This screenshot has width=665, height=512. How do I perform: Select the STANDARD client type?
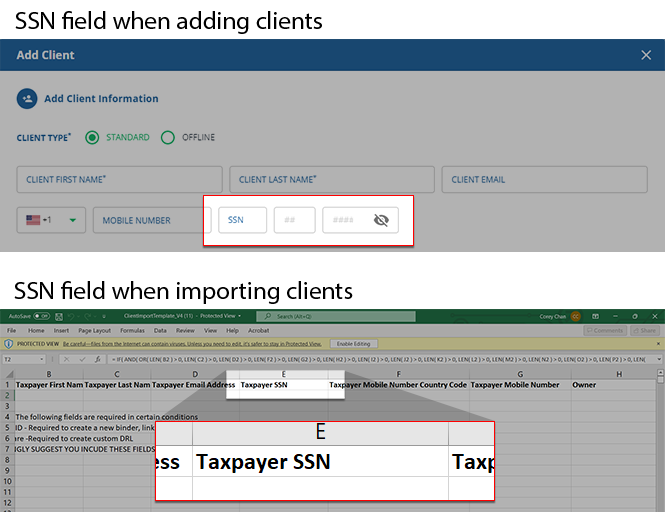coord(93,138)
